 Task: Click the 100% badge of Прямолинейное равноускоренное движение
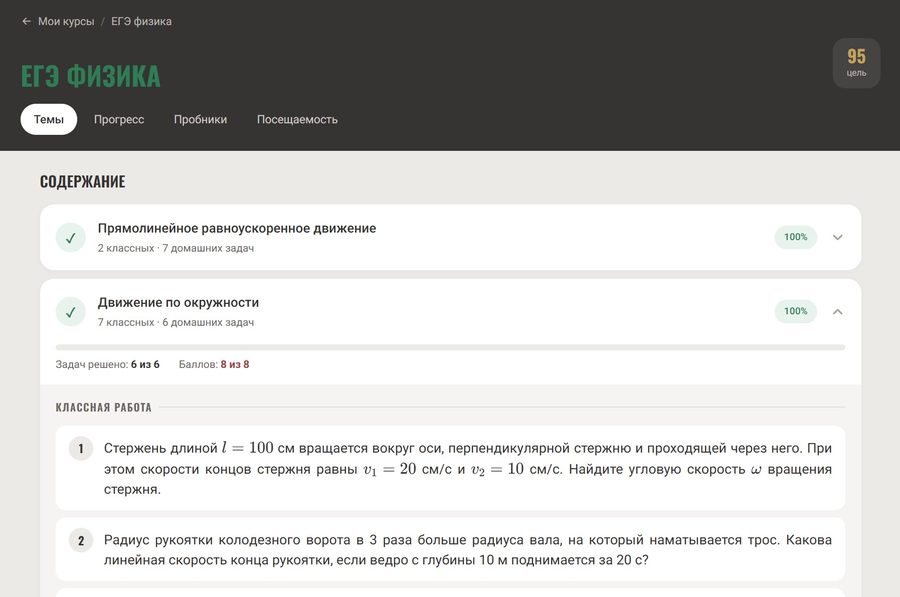[796, 237]
